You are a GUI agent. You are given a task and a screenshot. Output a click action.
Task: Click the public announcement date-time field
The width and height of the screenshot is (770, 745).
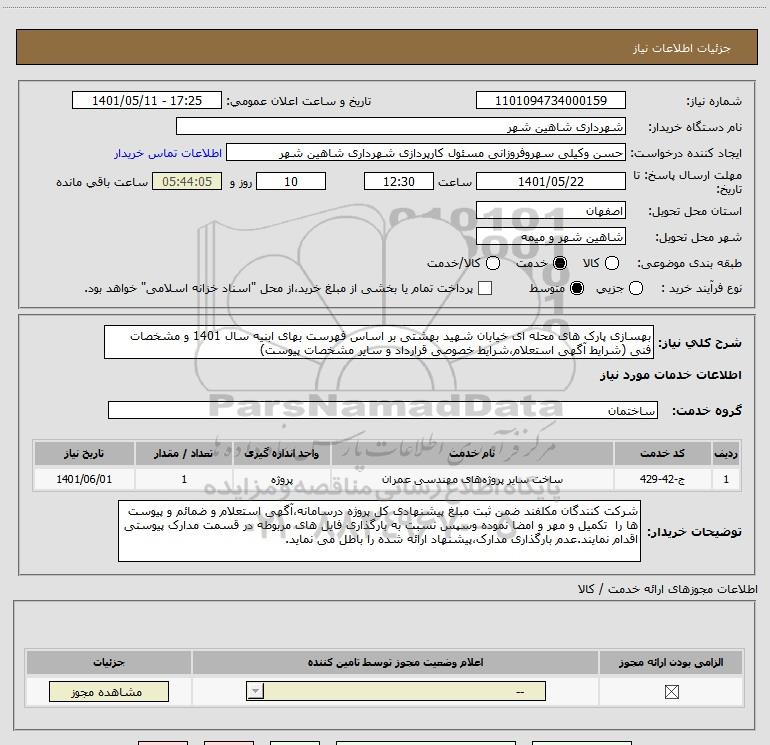pos(147,100)
